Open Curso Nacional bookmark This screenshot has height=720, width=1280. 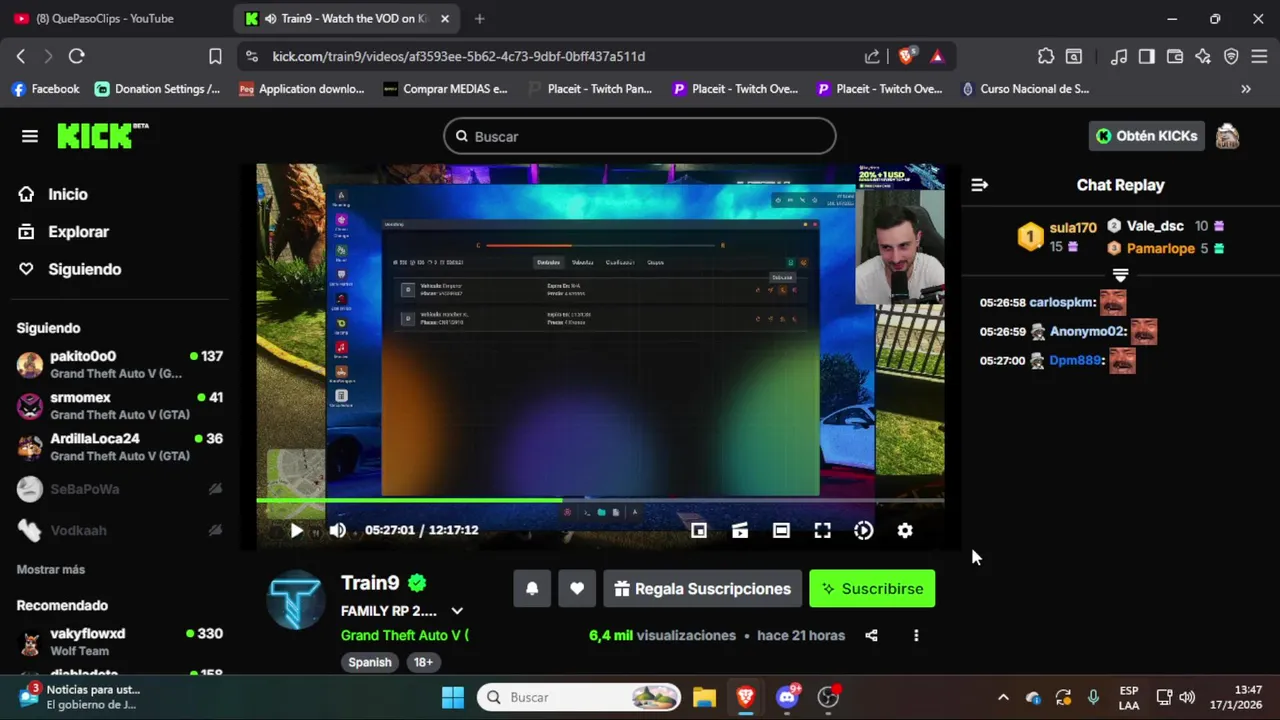[1025, 89]
